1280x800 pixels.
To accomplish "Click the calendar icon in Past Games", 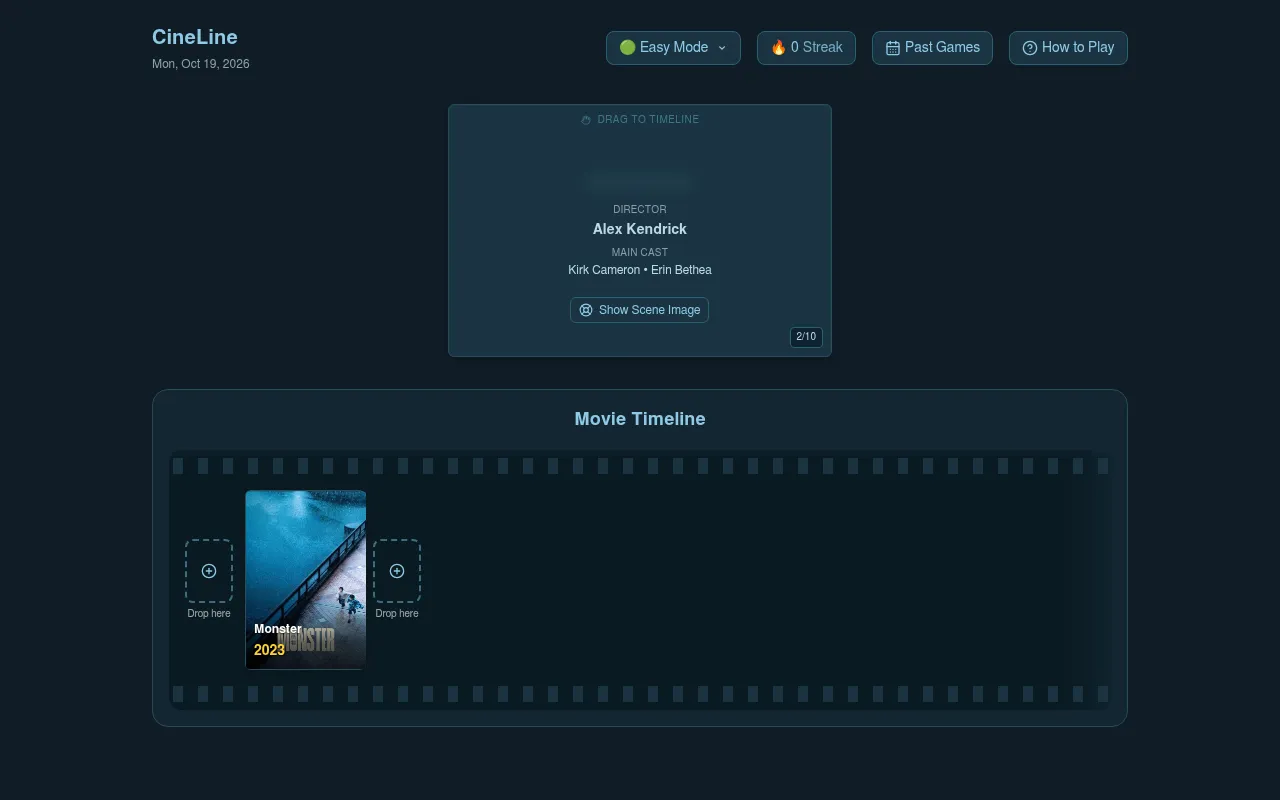I will coord(893,48).
